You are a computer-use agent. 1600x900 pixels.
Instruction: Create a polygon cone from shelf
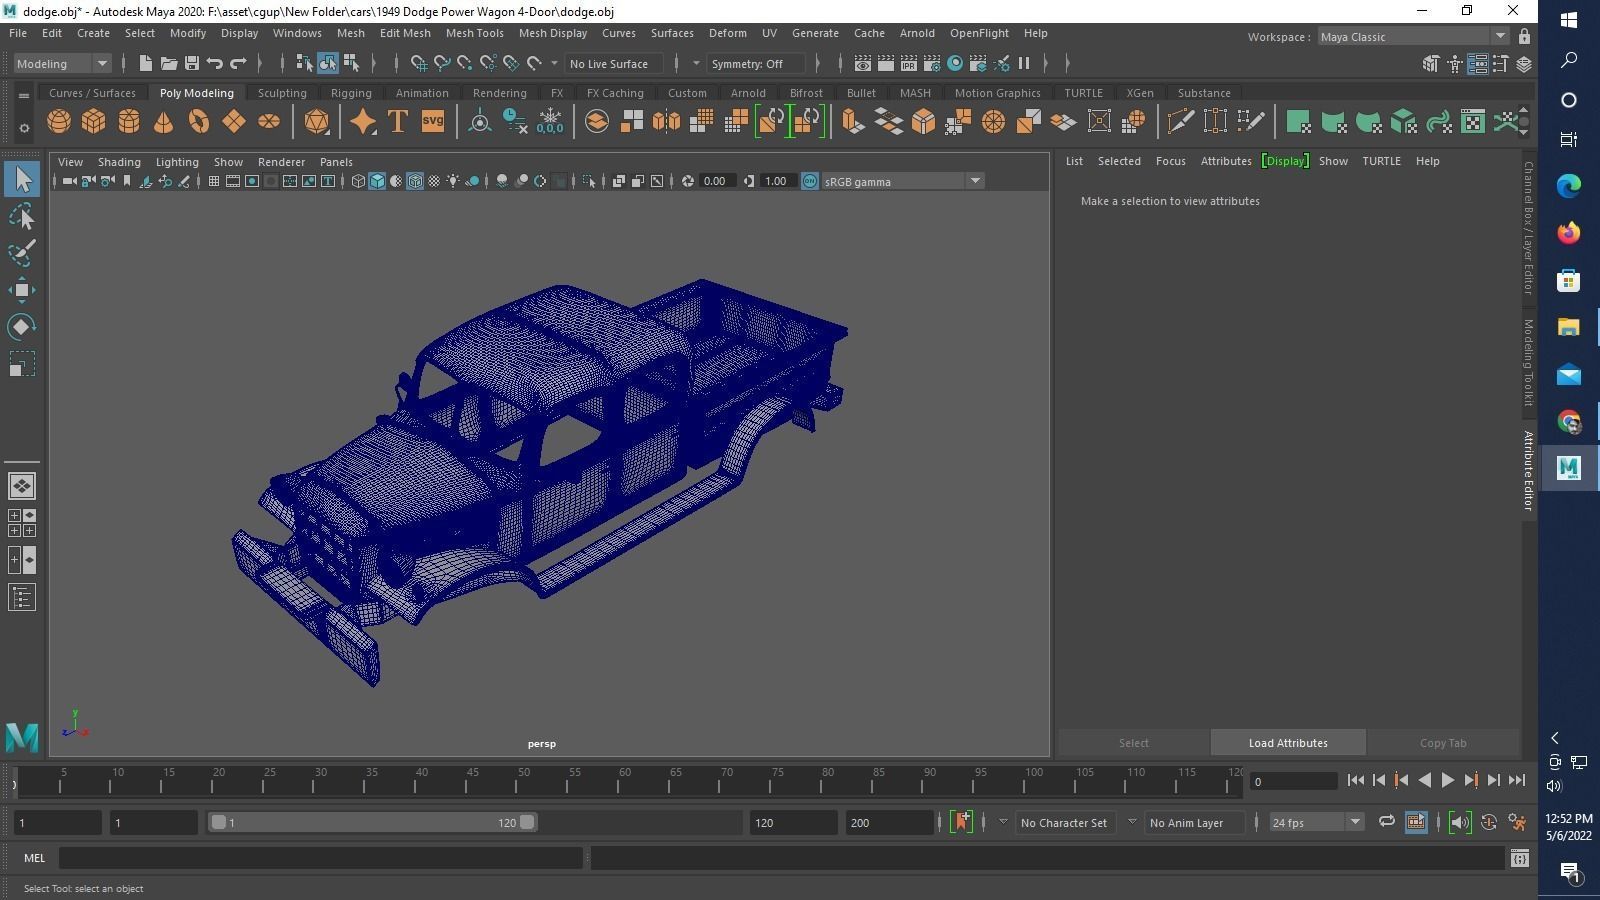[x=163, y=122]
